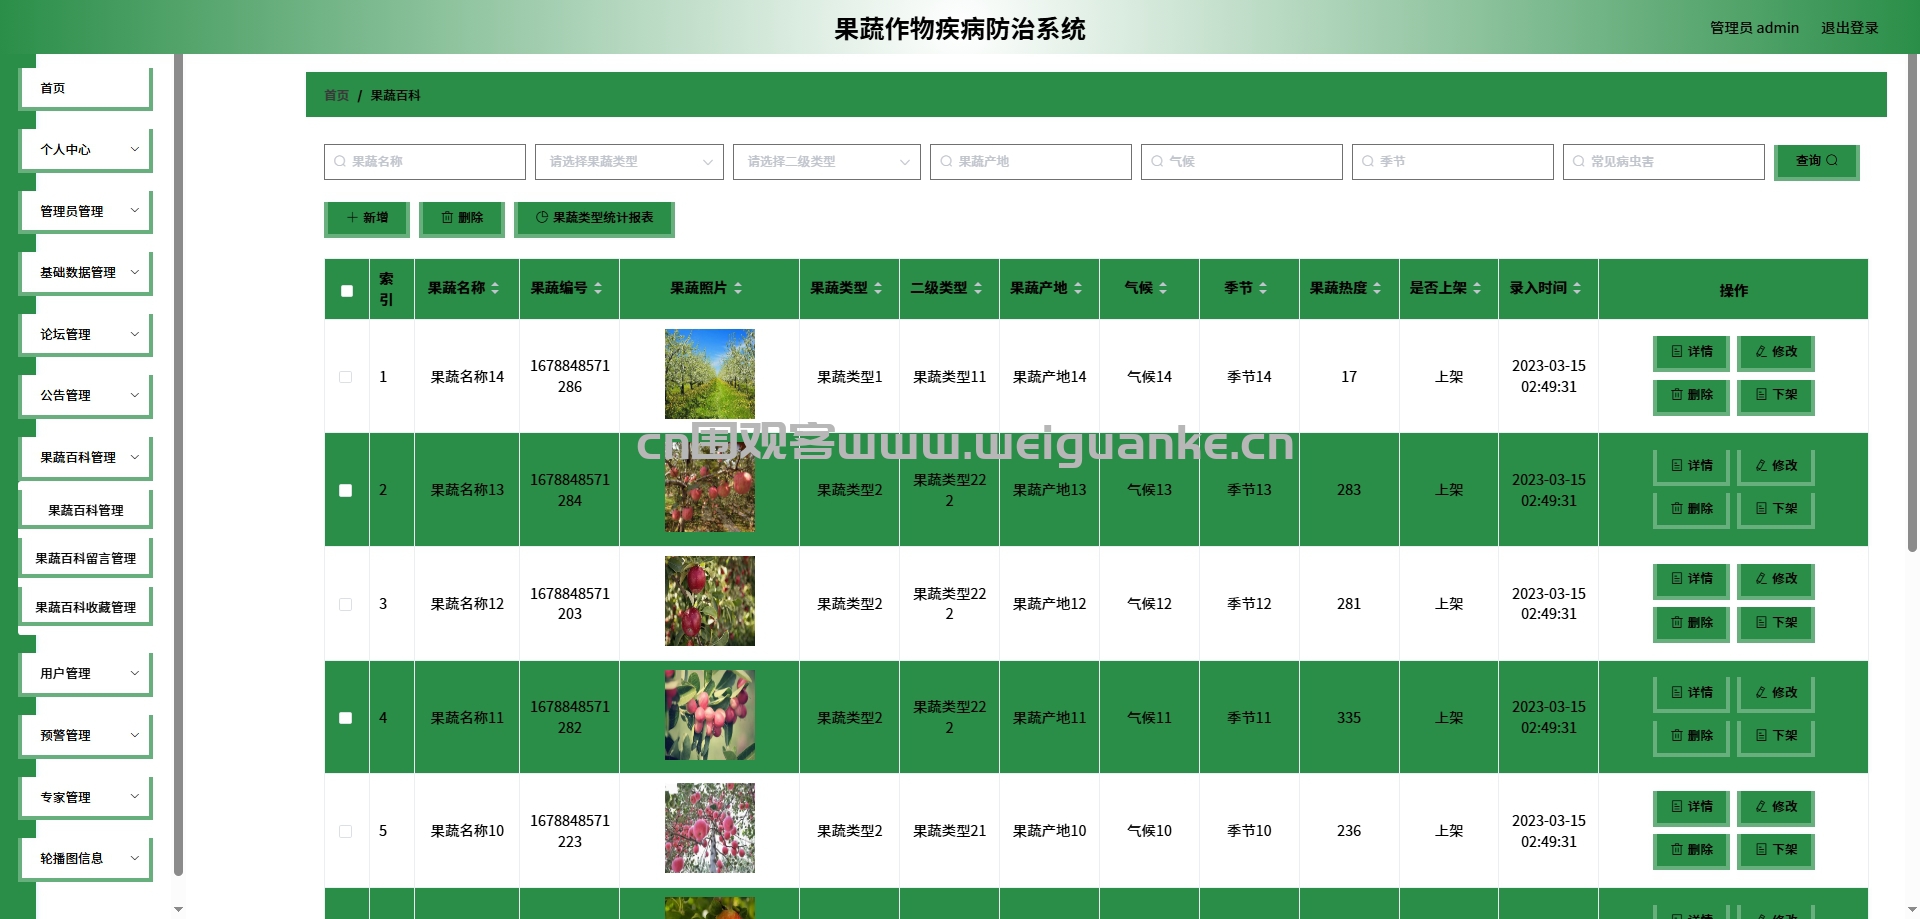Image resolution: width=1920 pixels, height=919 pixels.
Task: Open 果蔬类型统计报表 report
Action: pos(594,219)
